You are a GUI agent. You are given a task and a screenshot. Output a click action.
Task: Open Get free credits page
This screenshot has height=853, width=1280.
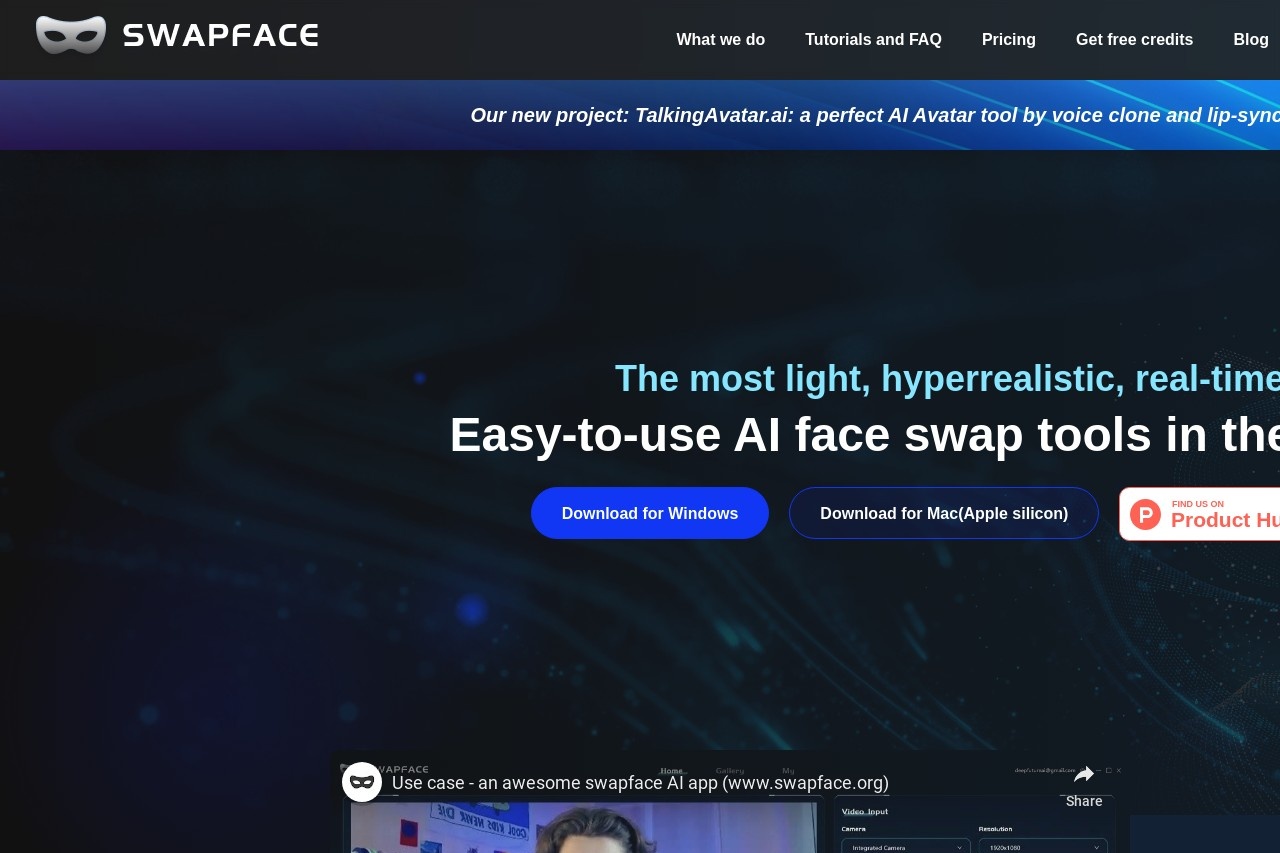tap(1134, 40)
